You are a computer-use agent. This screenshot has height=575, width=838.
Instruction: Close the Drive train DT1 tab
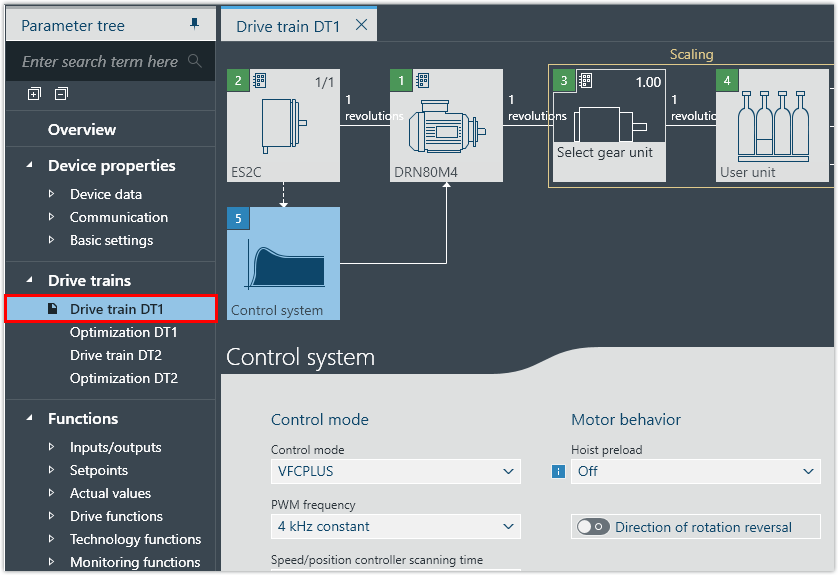(361, 25)
